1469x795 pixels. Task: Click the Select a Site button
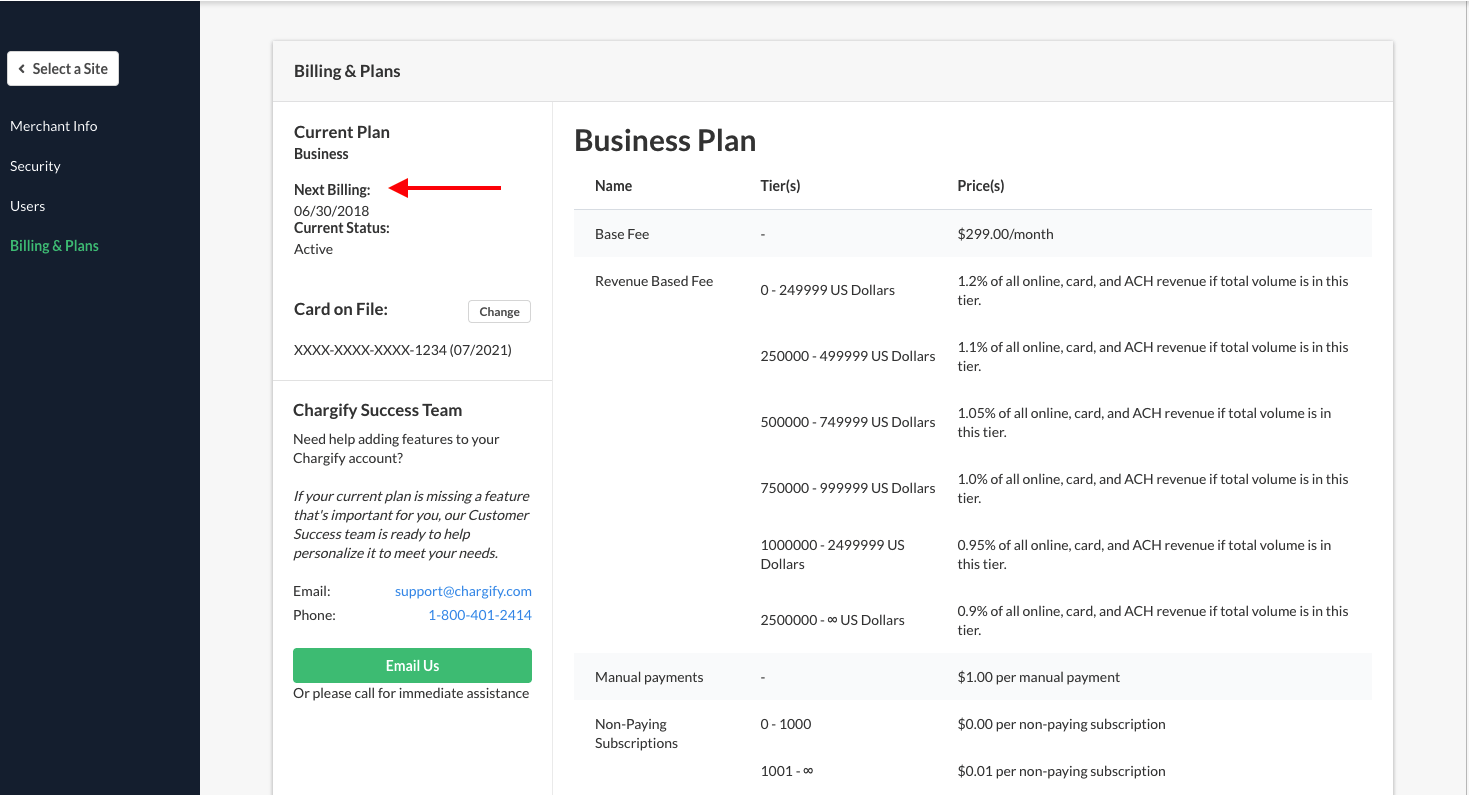click(63, 69)
